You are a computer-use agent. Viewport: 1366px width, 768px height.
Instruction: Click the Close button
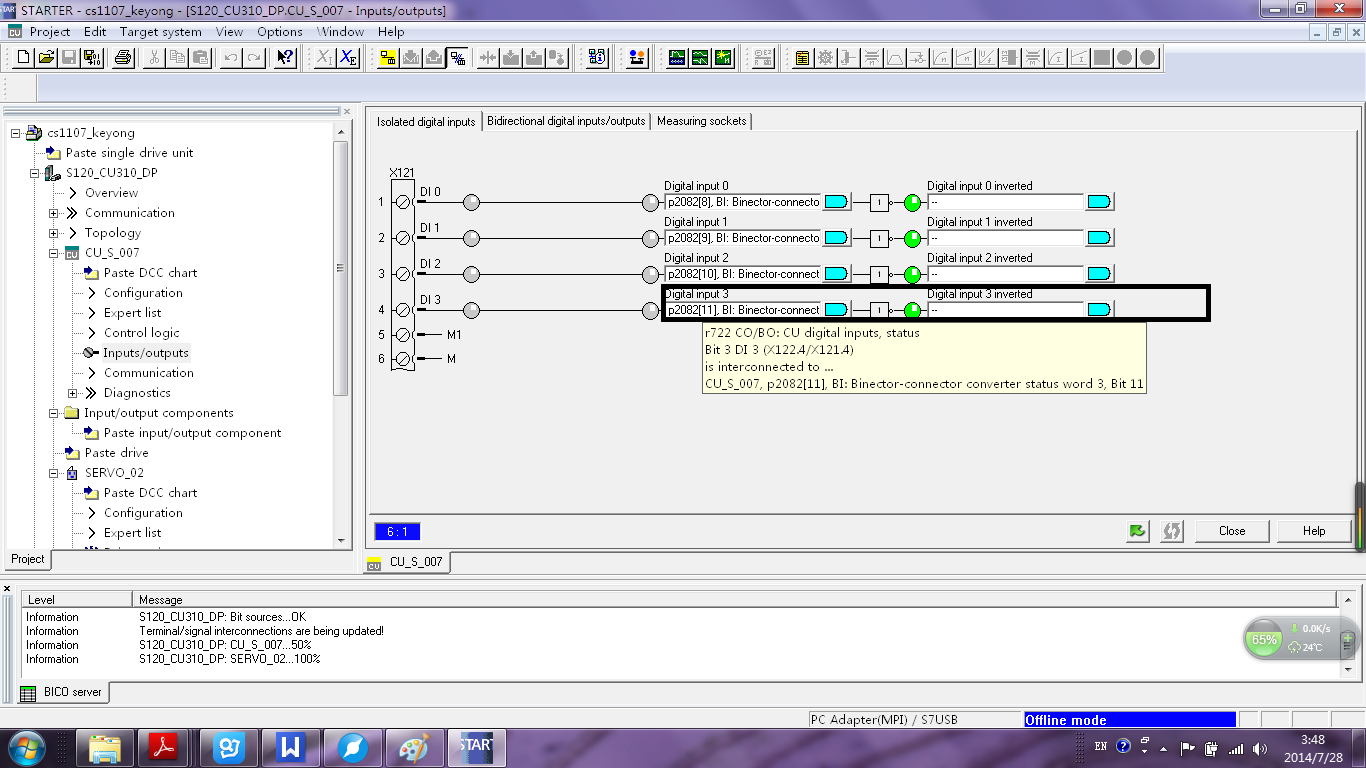coord(1232,531)
